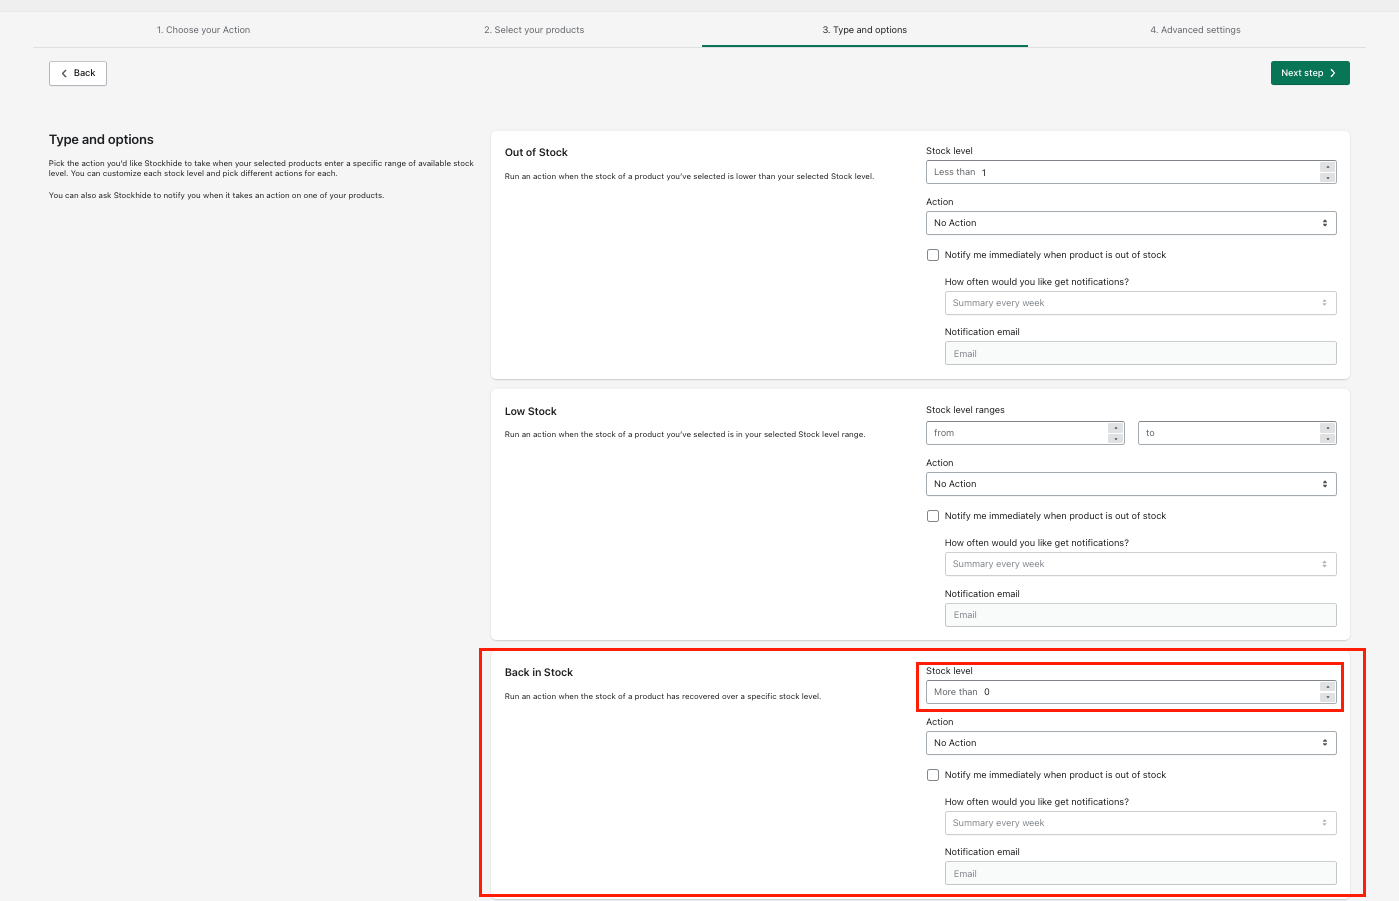1399x901 pixels.
Task: Go to 'Advanced settings' step tab
Action: click(x=1195, y=30)
